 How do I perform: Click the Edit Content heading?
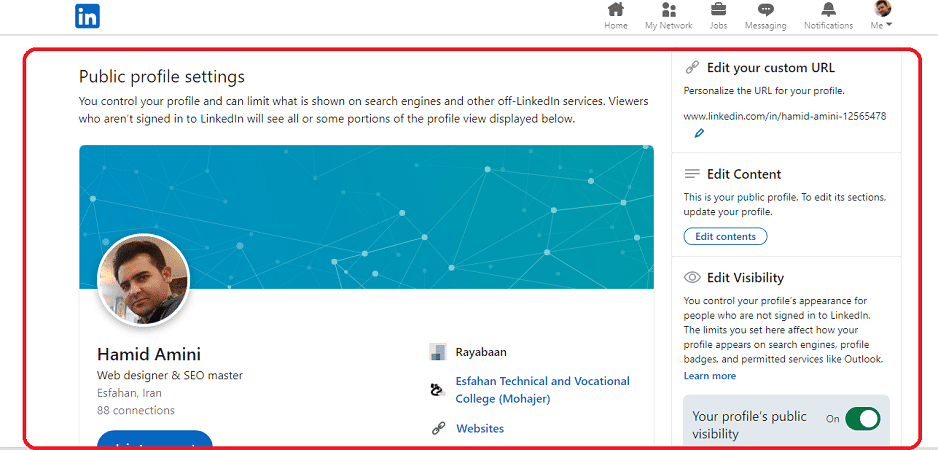(744, 174)
